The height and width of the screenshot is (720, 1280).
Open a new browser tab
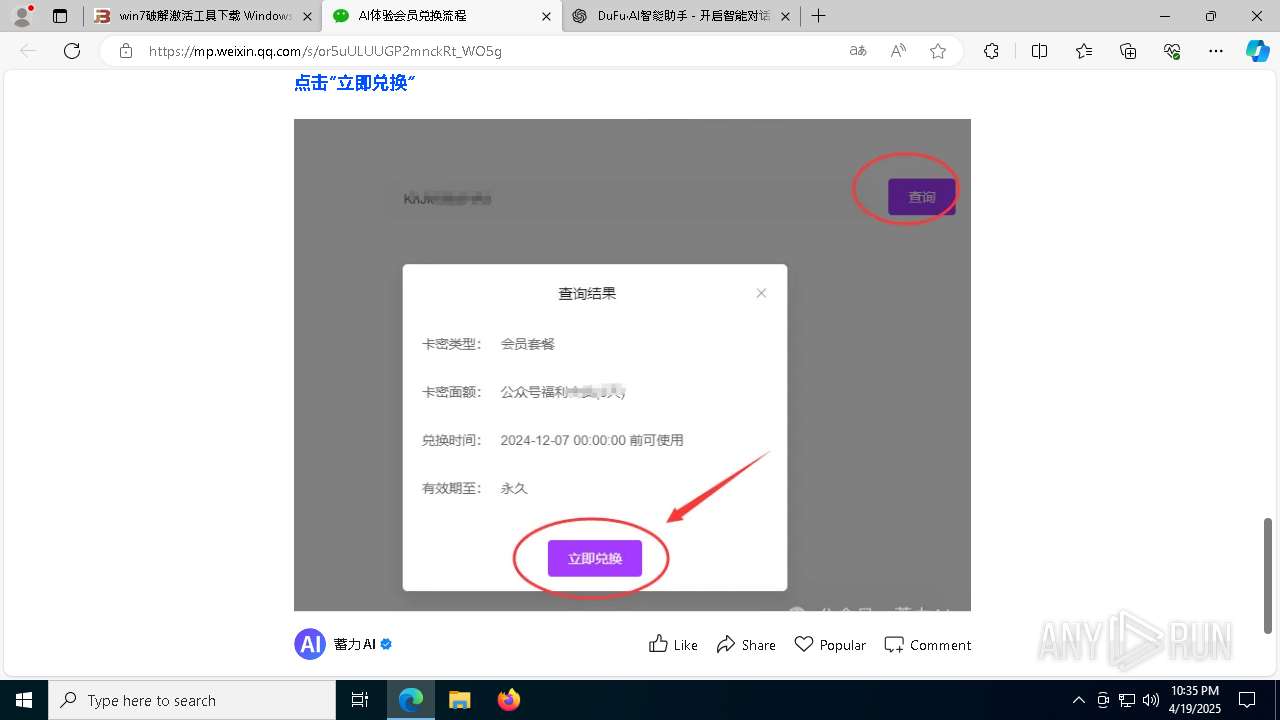[x=819, y=16]
